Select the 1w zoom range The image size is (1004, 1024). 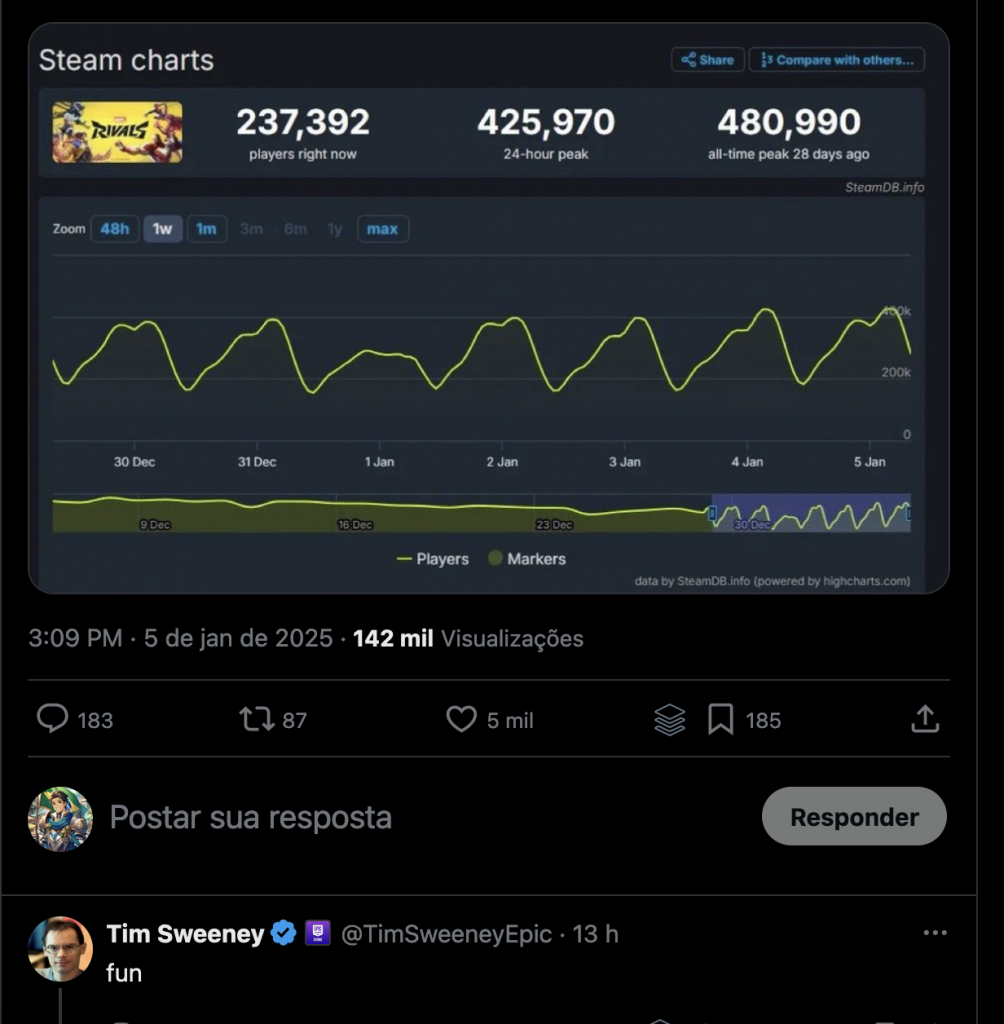[162, 229]
